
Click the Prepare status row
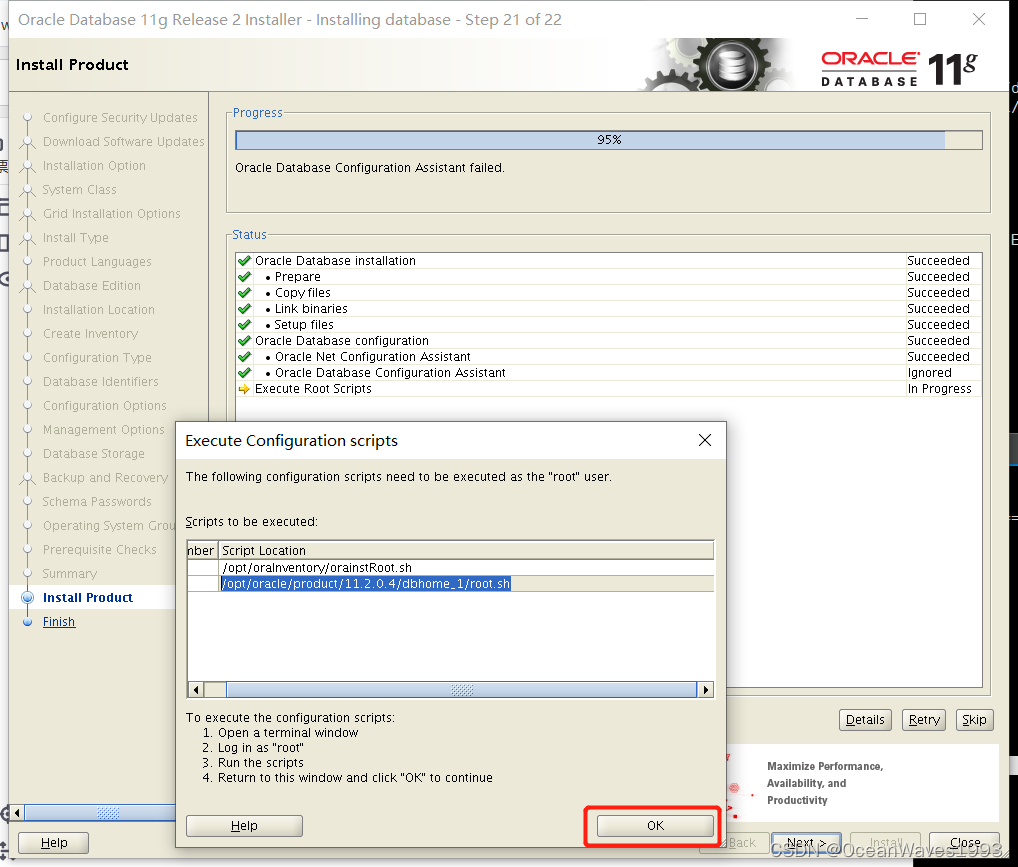[x=608, y=277]
